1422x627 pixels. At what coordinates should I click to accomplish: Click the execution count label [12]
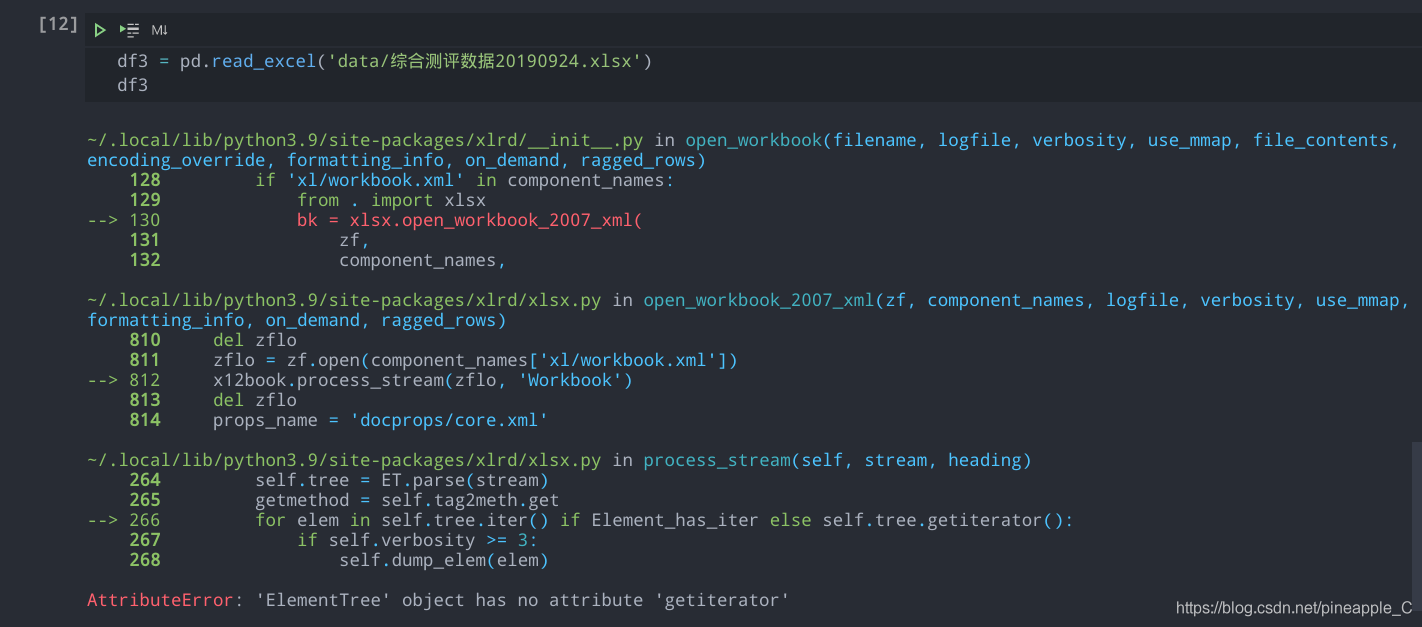[57, 24]
